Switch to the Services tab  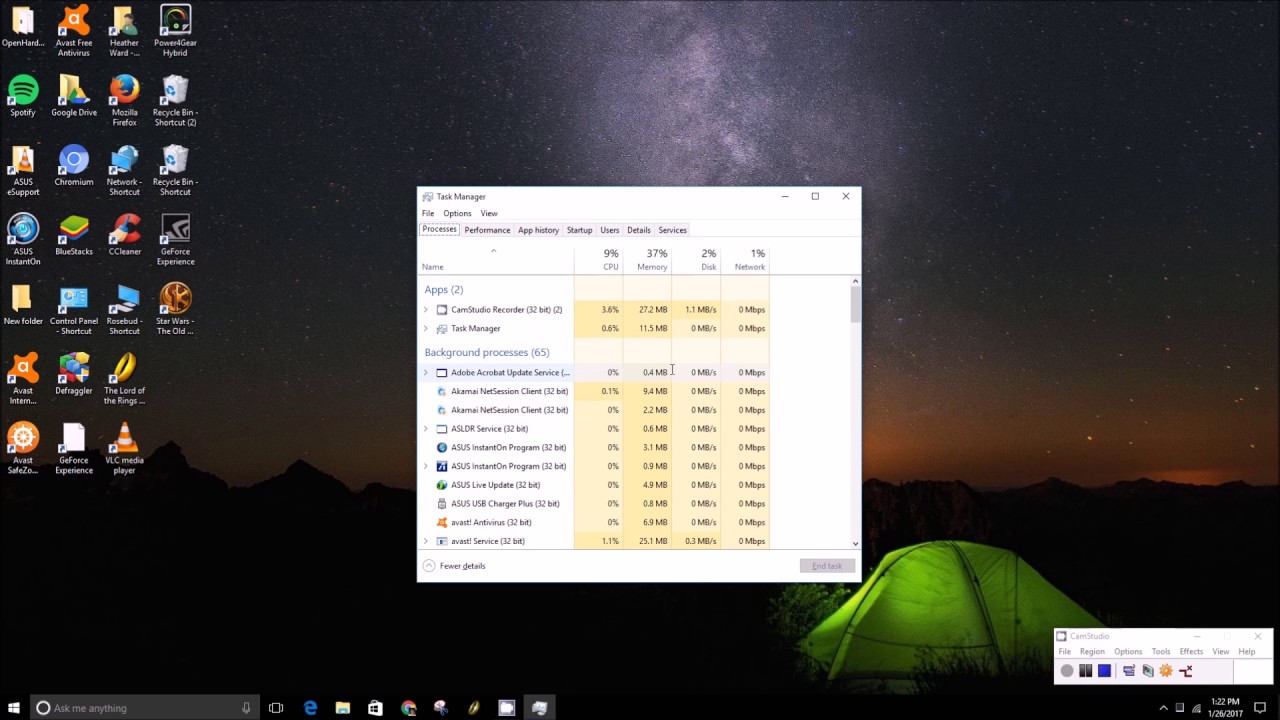pyautogui.click(x=672, y=230)
